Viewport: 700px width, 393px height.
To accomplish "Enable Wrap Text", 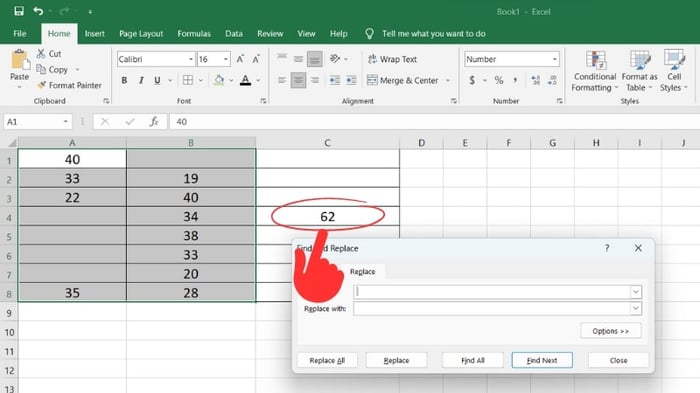I will (x=392, y=59).
